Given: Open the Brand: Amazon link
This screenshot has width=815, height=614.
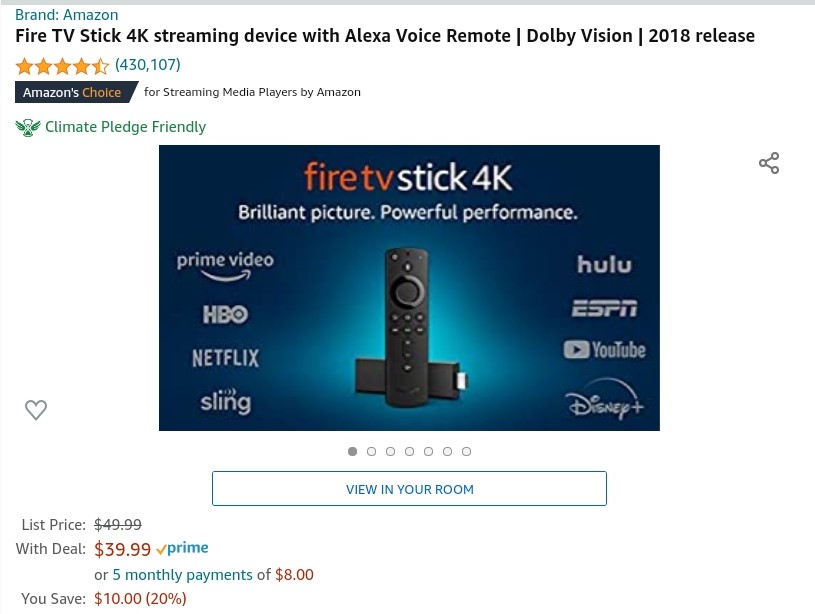Looking at the screenshot, I should point(67,15).
